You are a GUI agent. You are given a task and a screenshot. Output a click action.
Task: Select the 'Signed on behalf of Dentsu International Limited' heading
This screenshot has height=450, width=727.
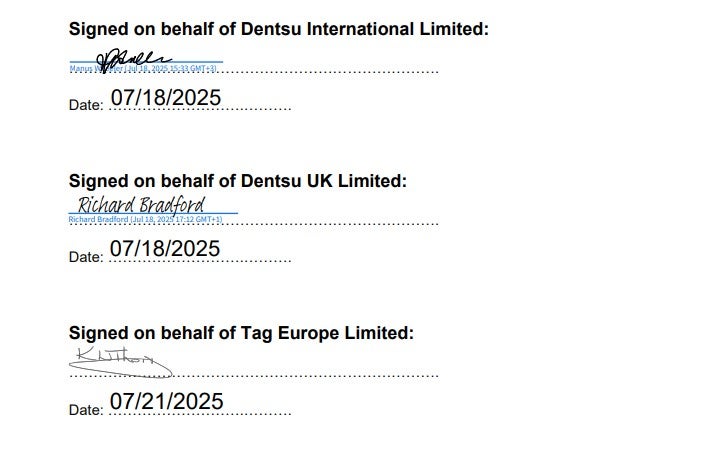(278, 29)
